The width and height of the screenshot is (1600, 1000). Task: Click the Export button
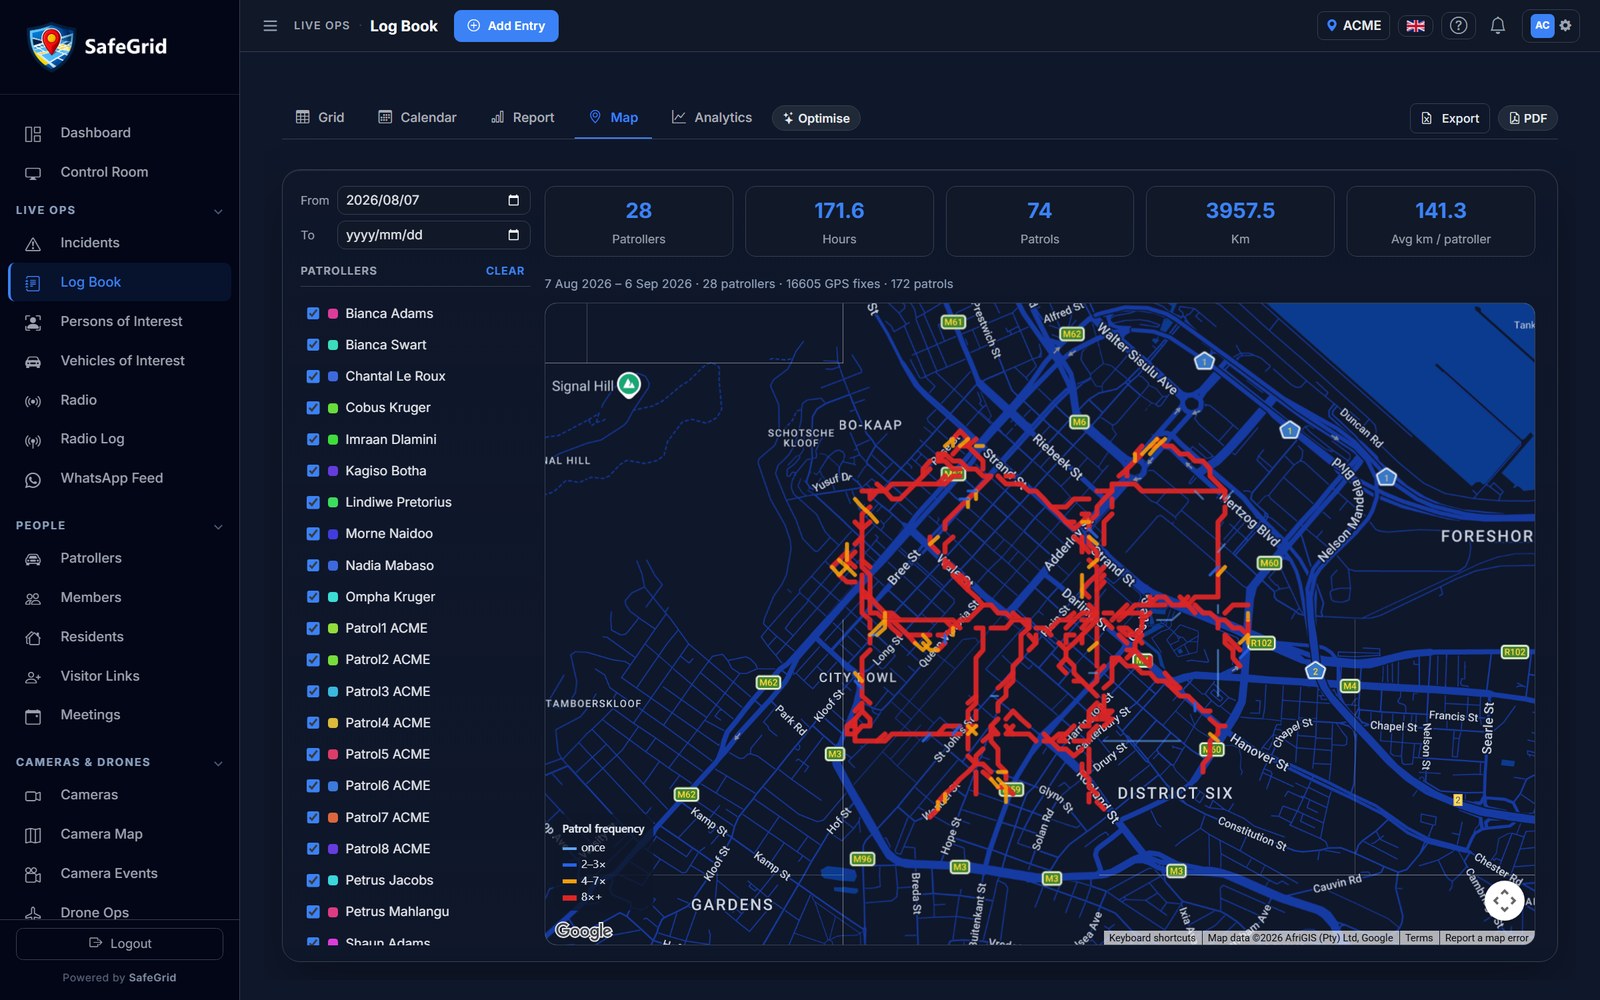(x=1450, y=118)
